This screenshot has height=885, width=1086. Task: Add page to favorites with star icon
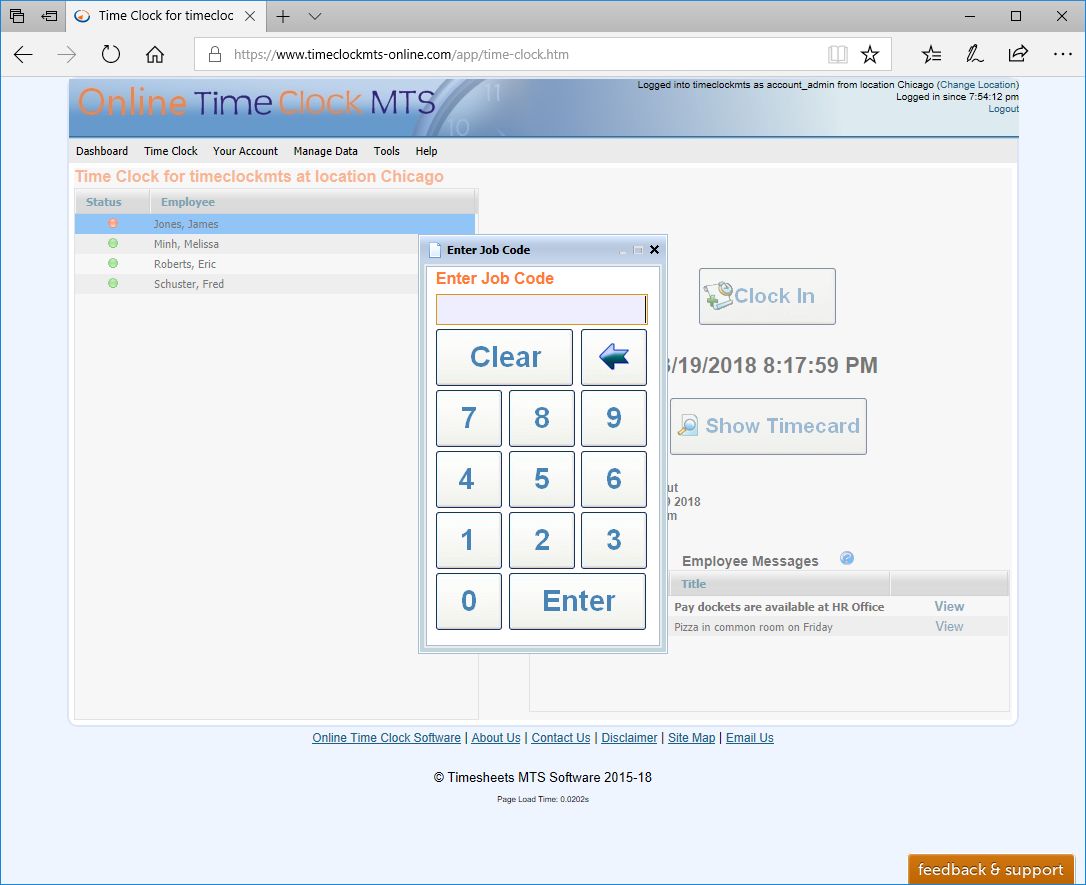pyautogui.click(x=870, y=55)
